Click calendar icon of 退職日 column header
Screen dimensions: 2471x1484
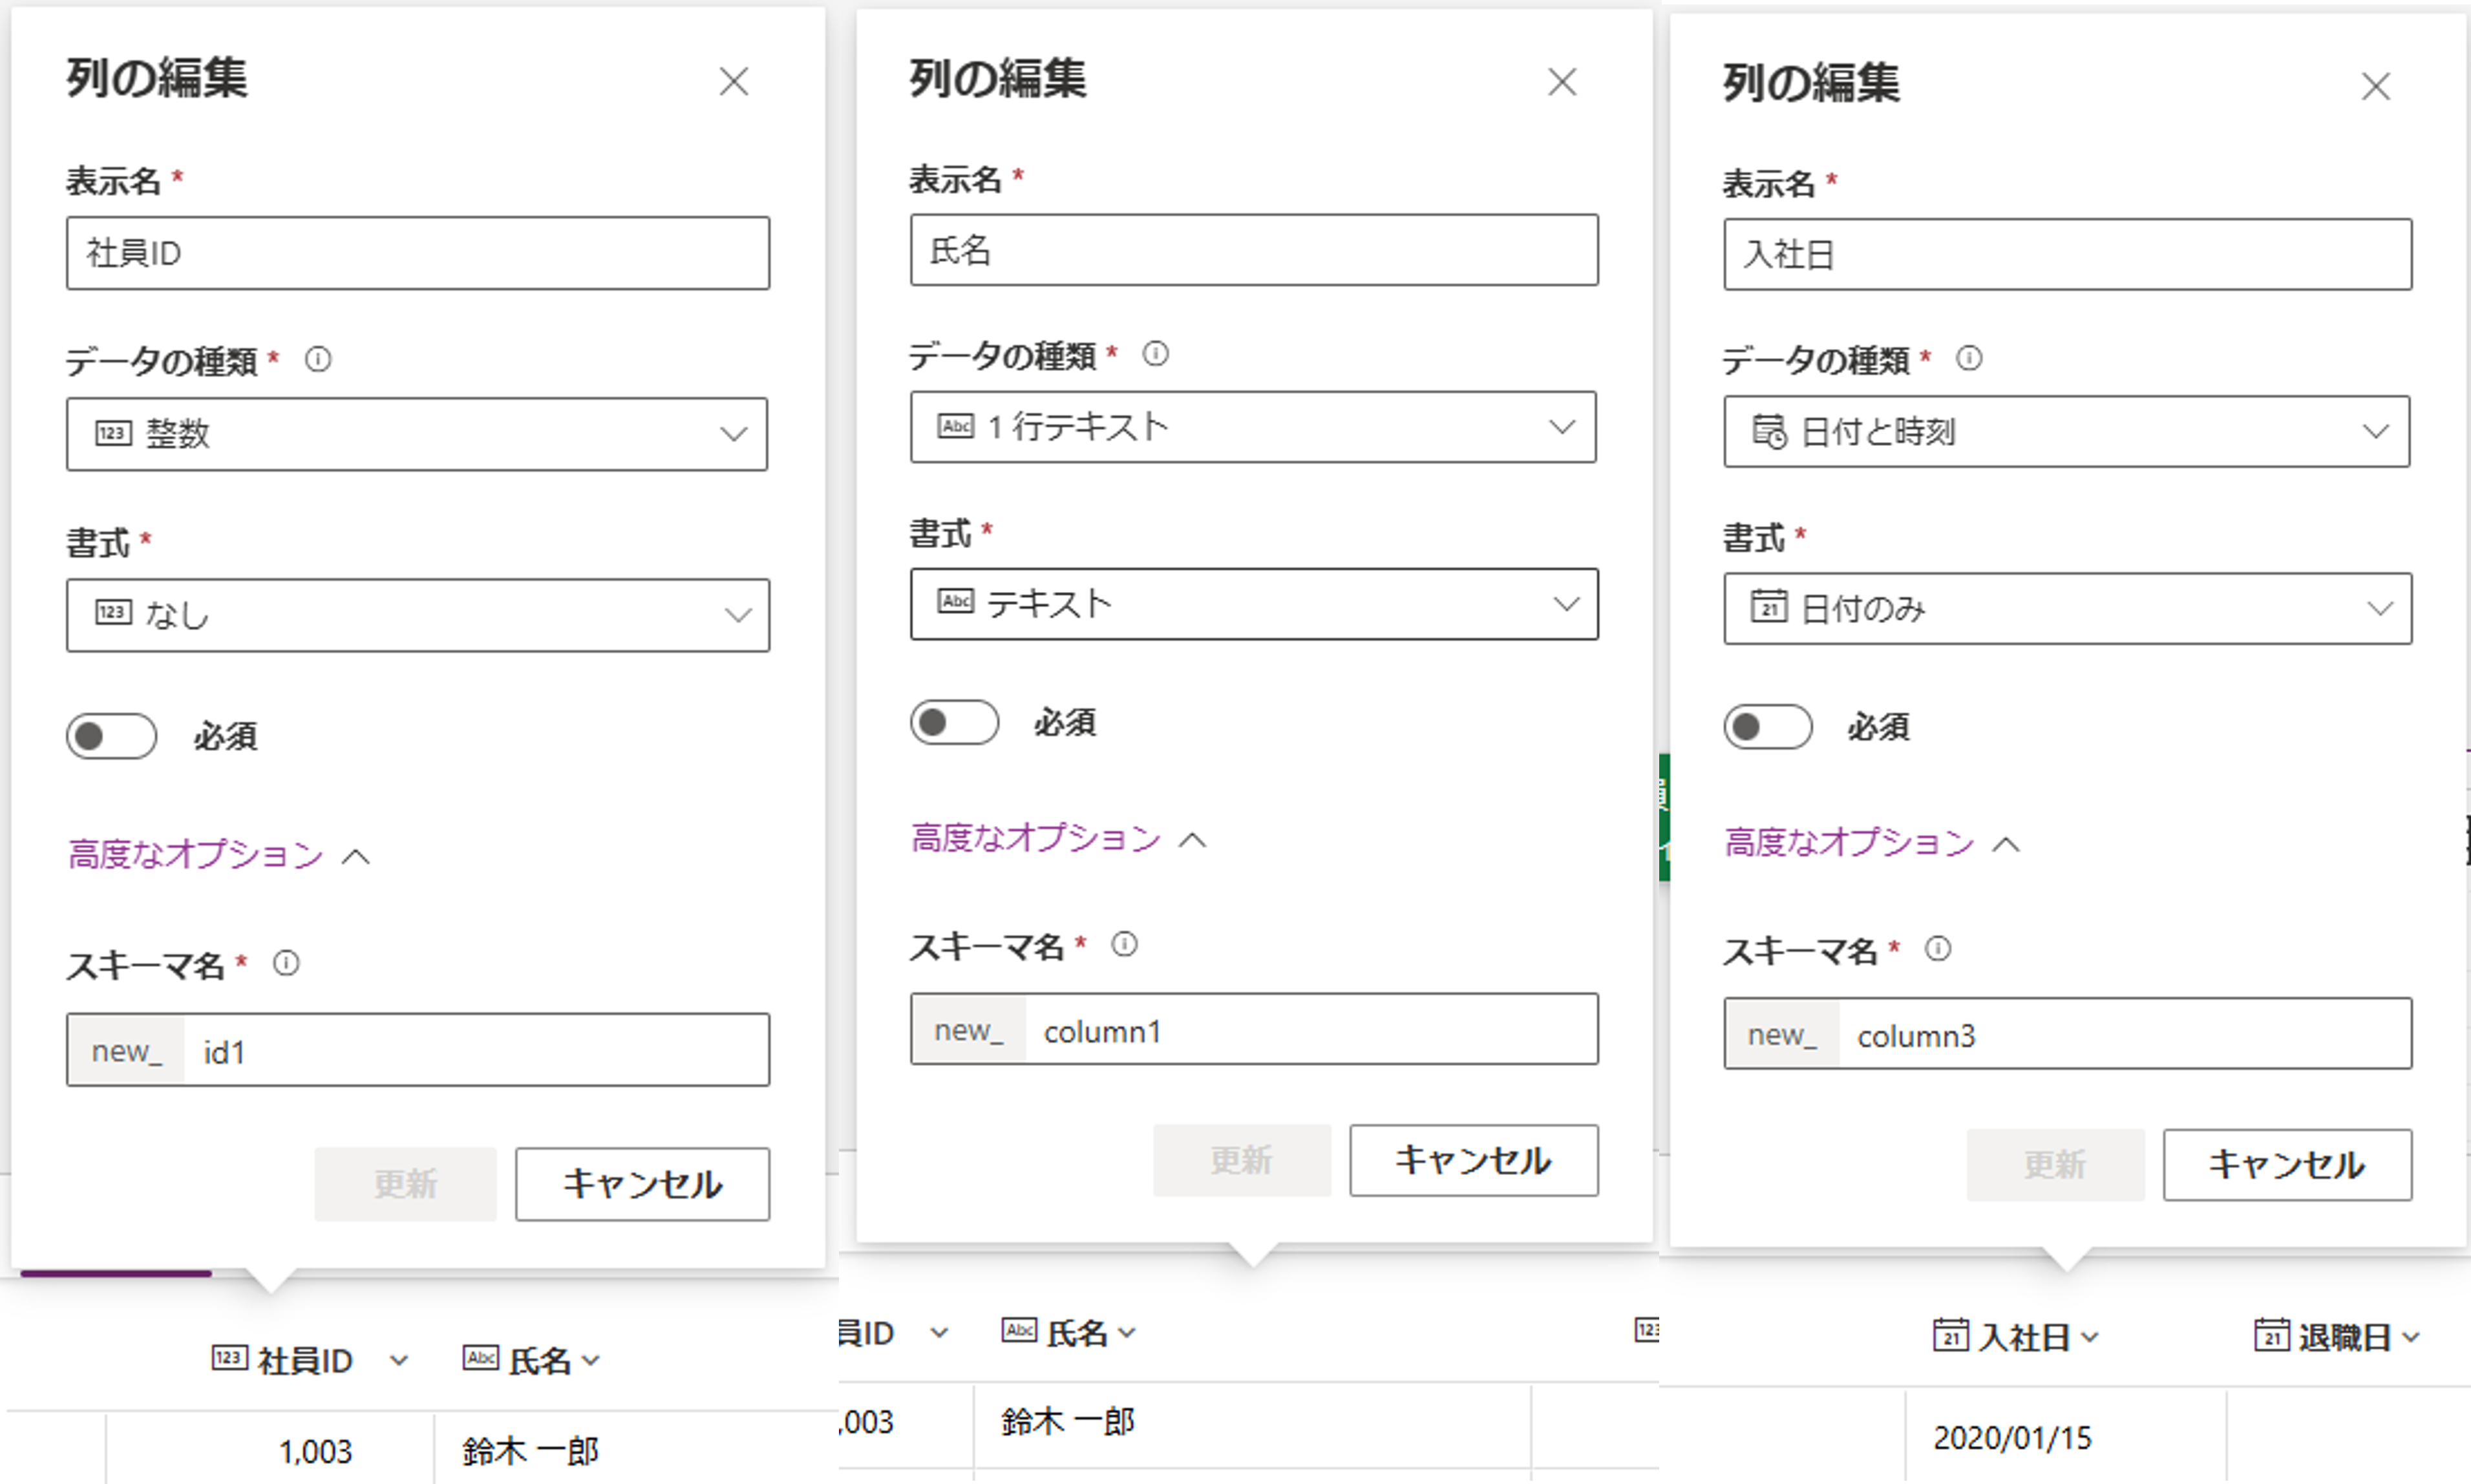2272,1335
